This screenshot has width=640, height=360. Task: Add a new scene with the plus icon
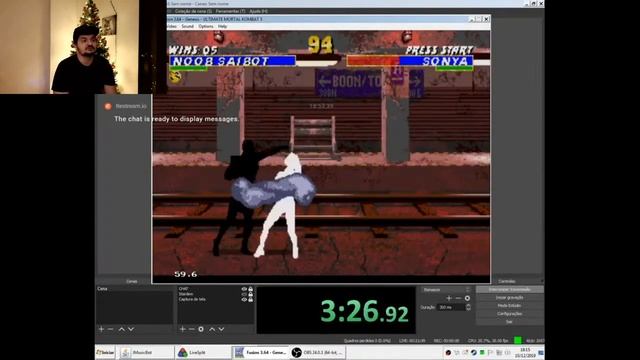click(x=101, y=329)
